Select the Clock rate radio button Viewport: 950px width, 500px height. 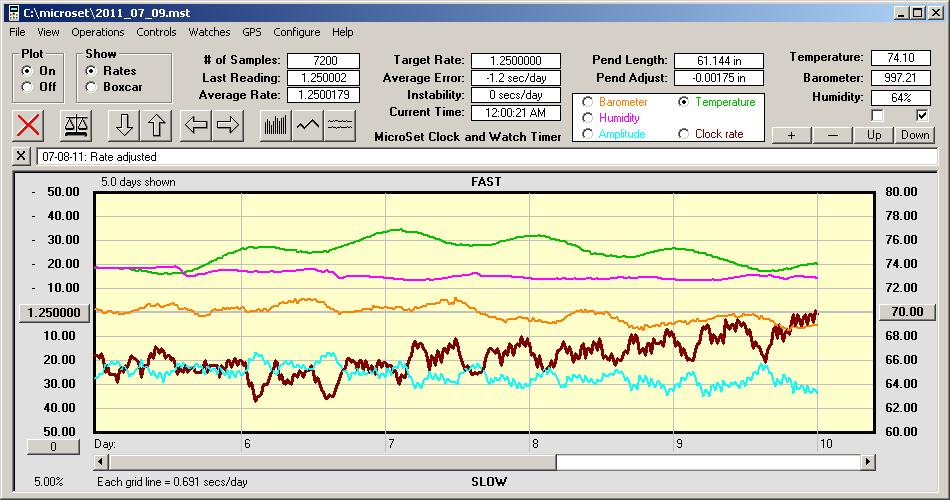coord(683,133)
